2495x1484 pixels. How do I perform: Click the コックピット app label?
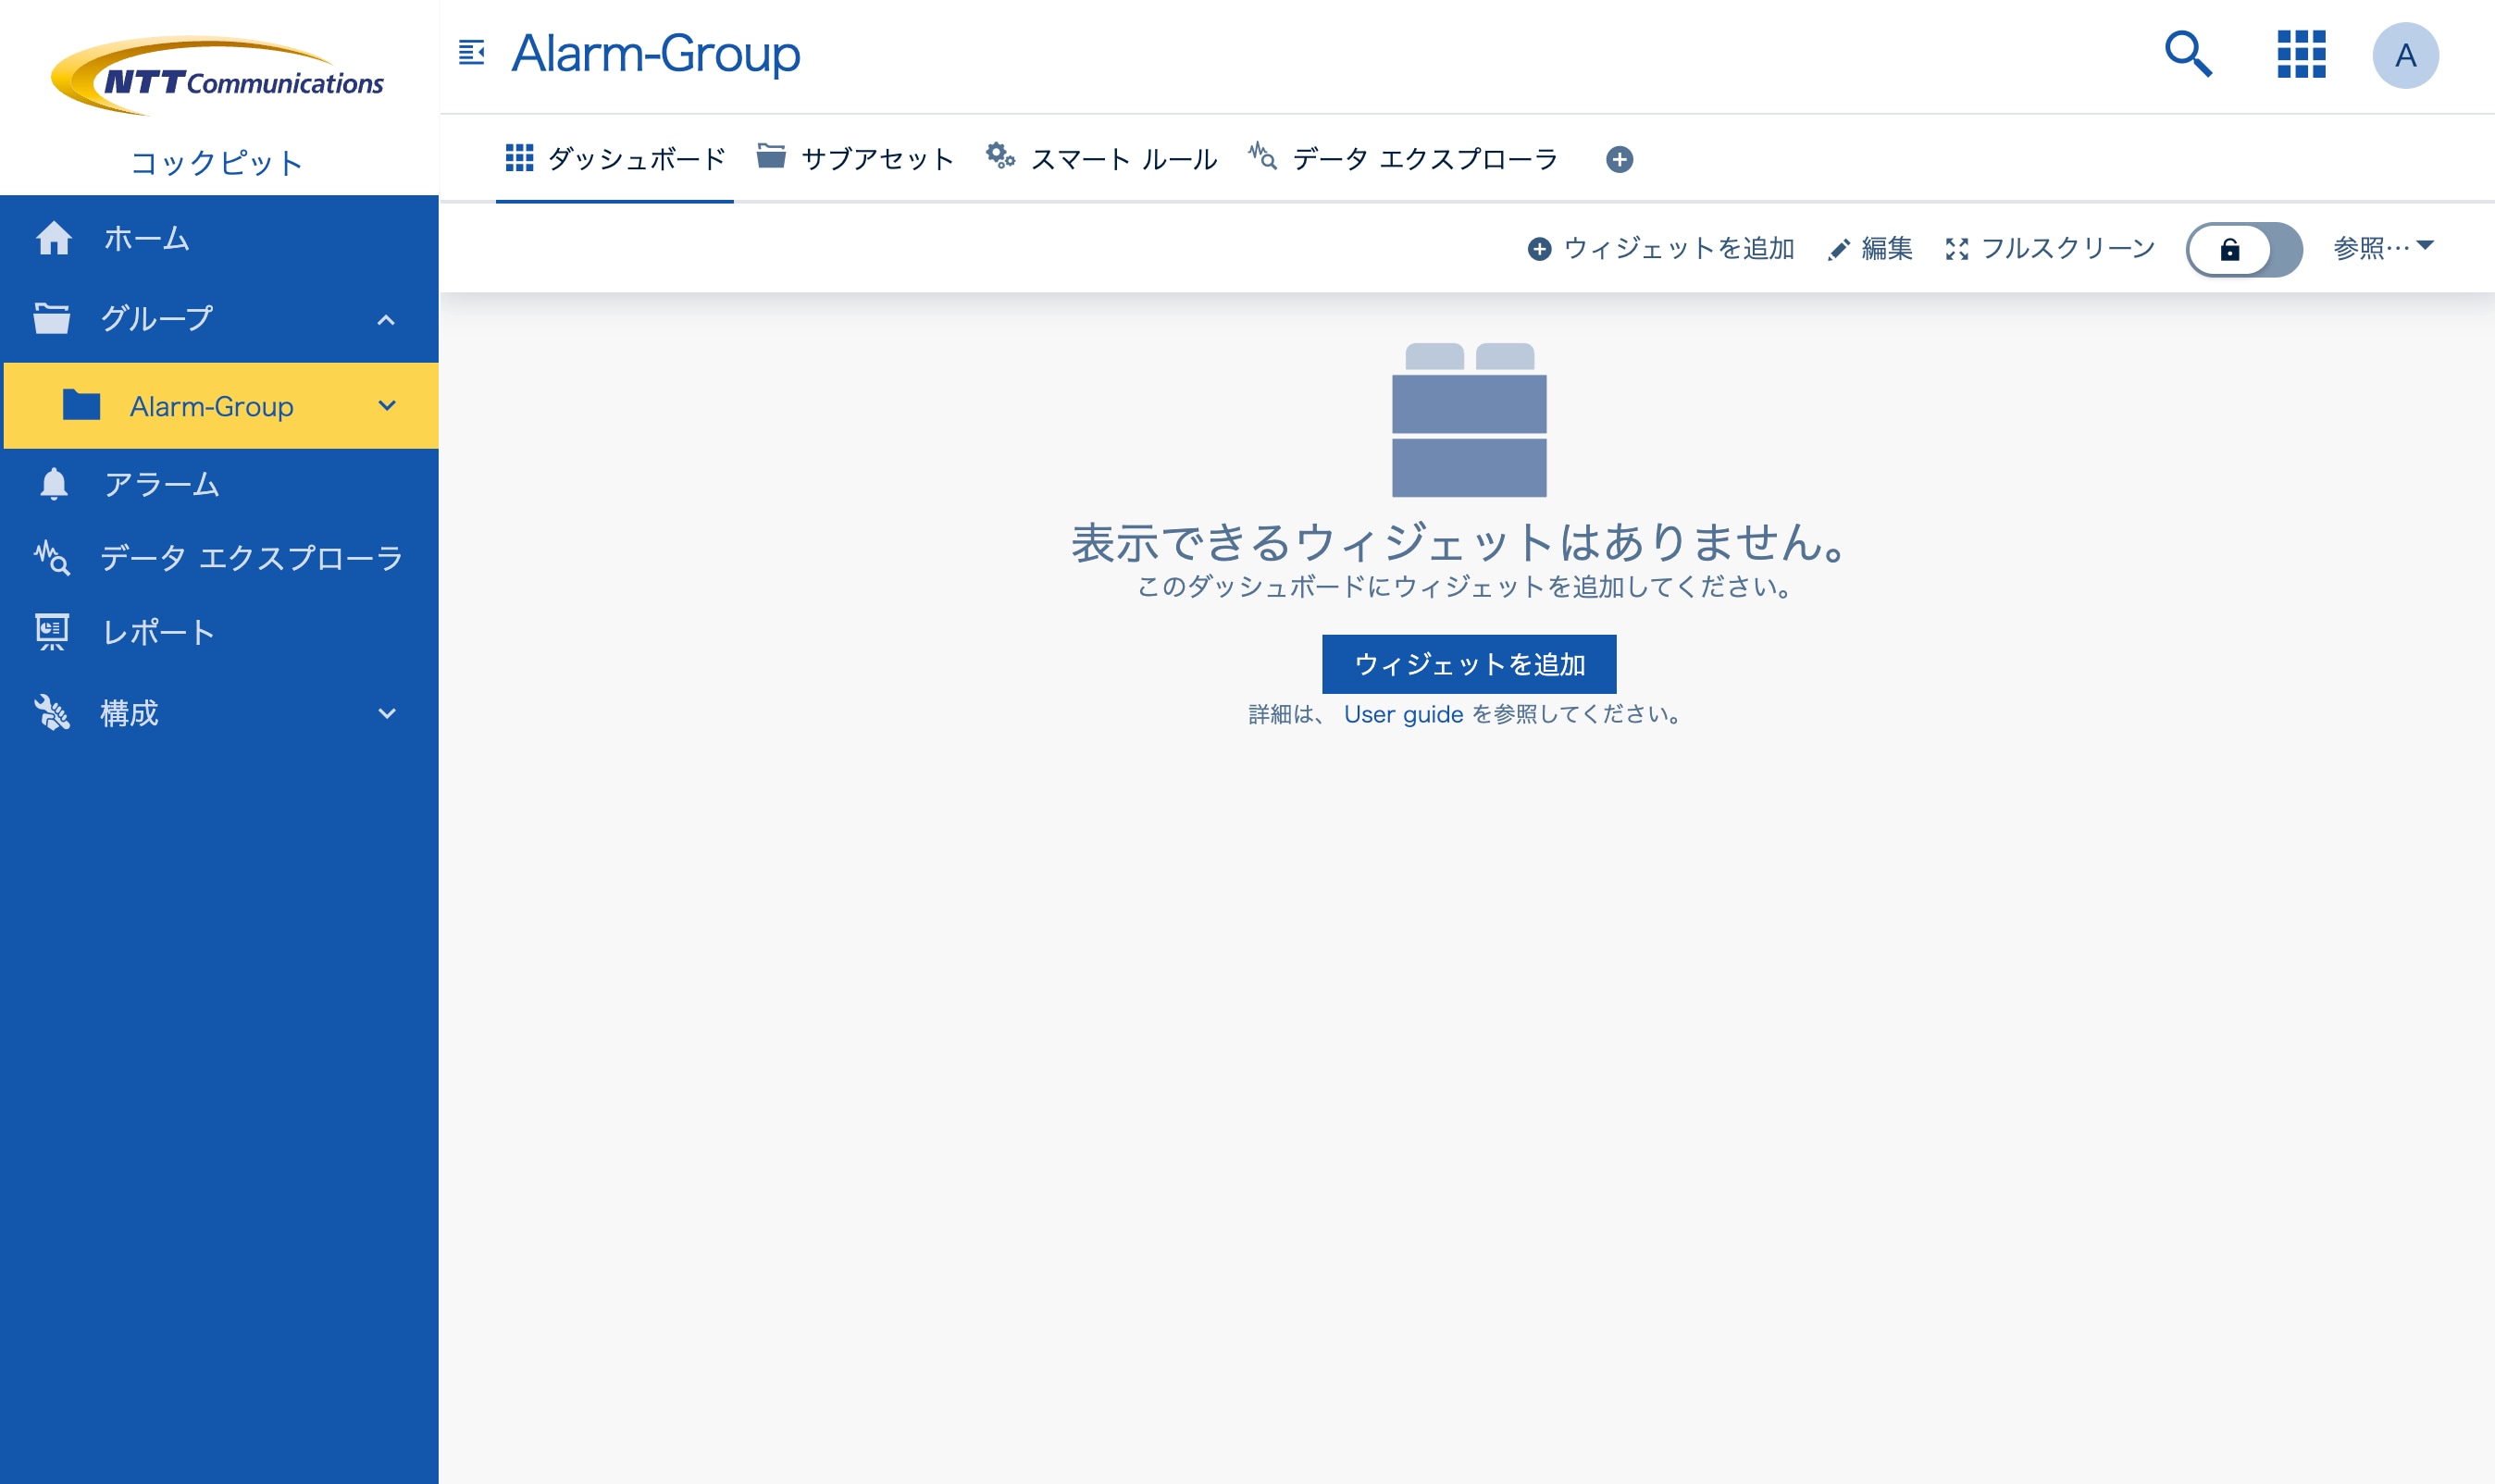coord(217,162)
